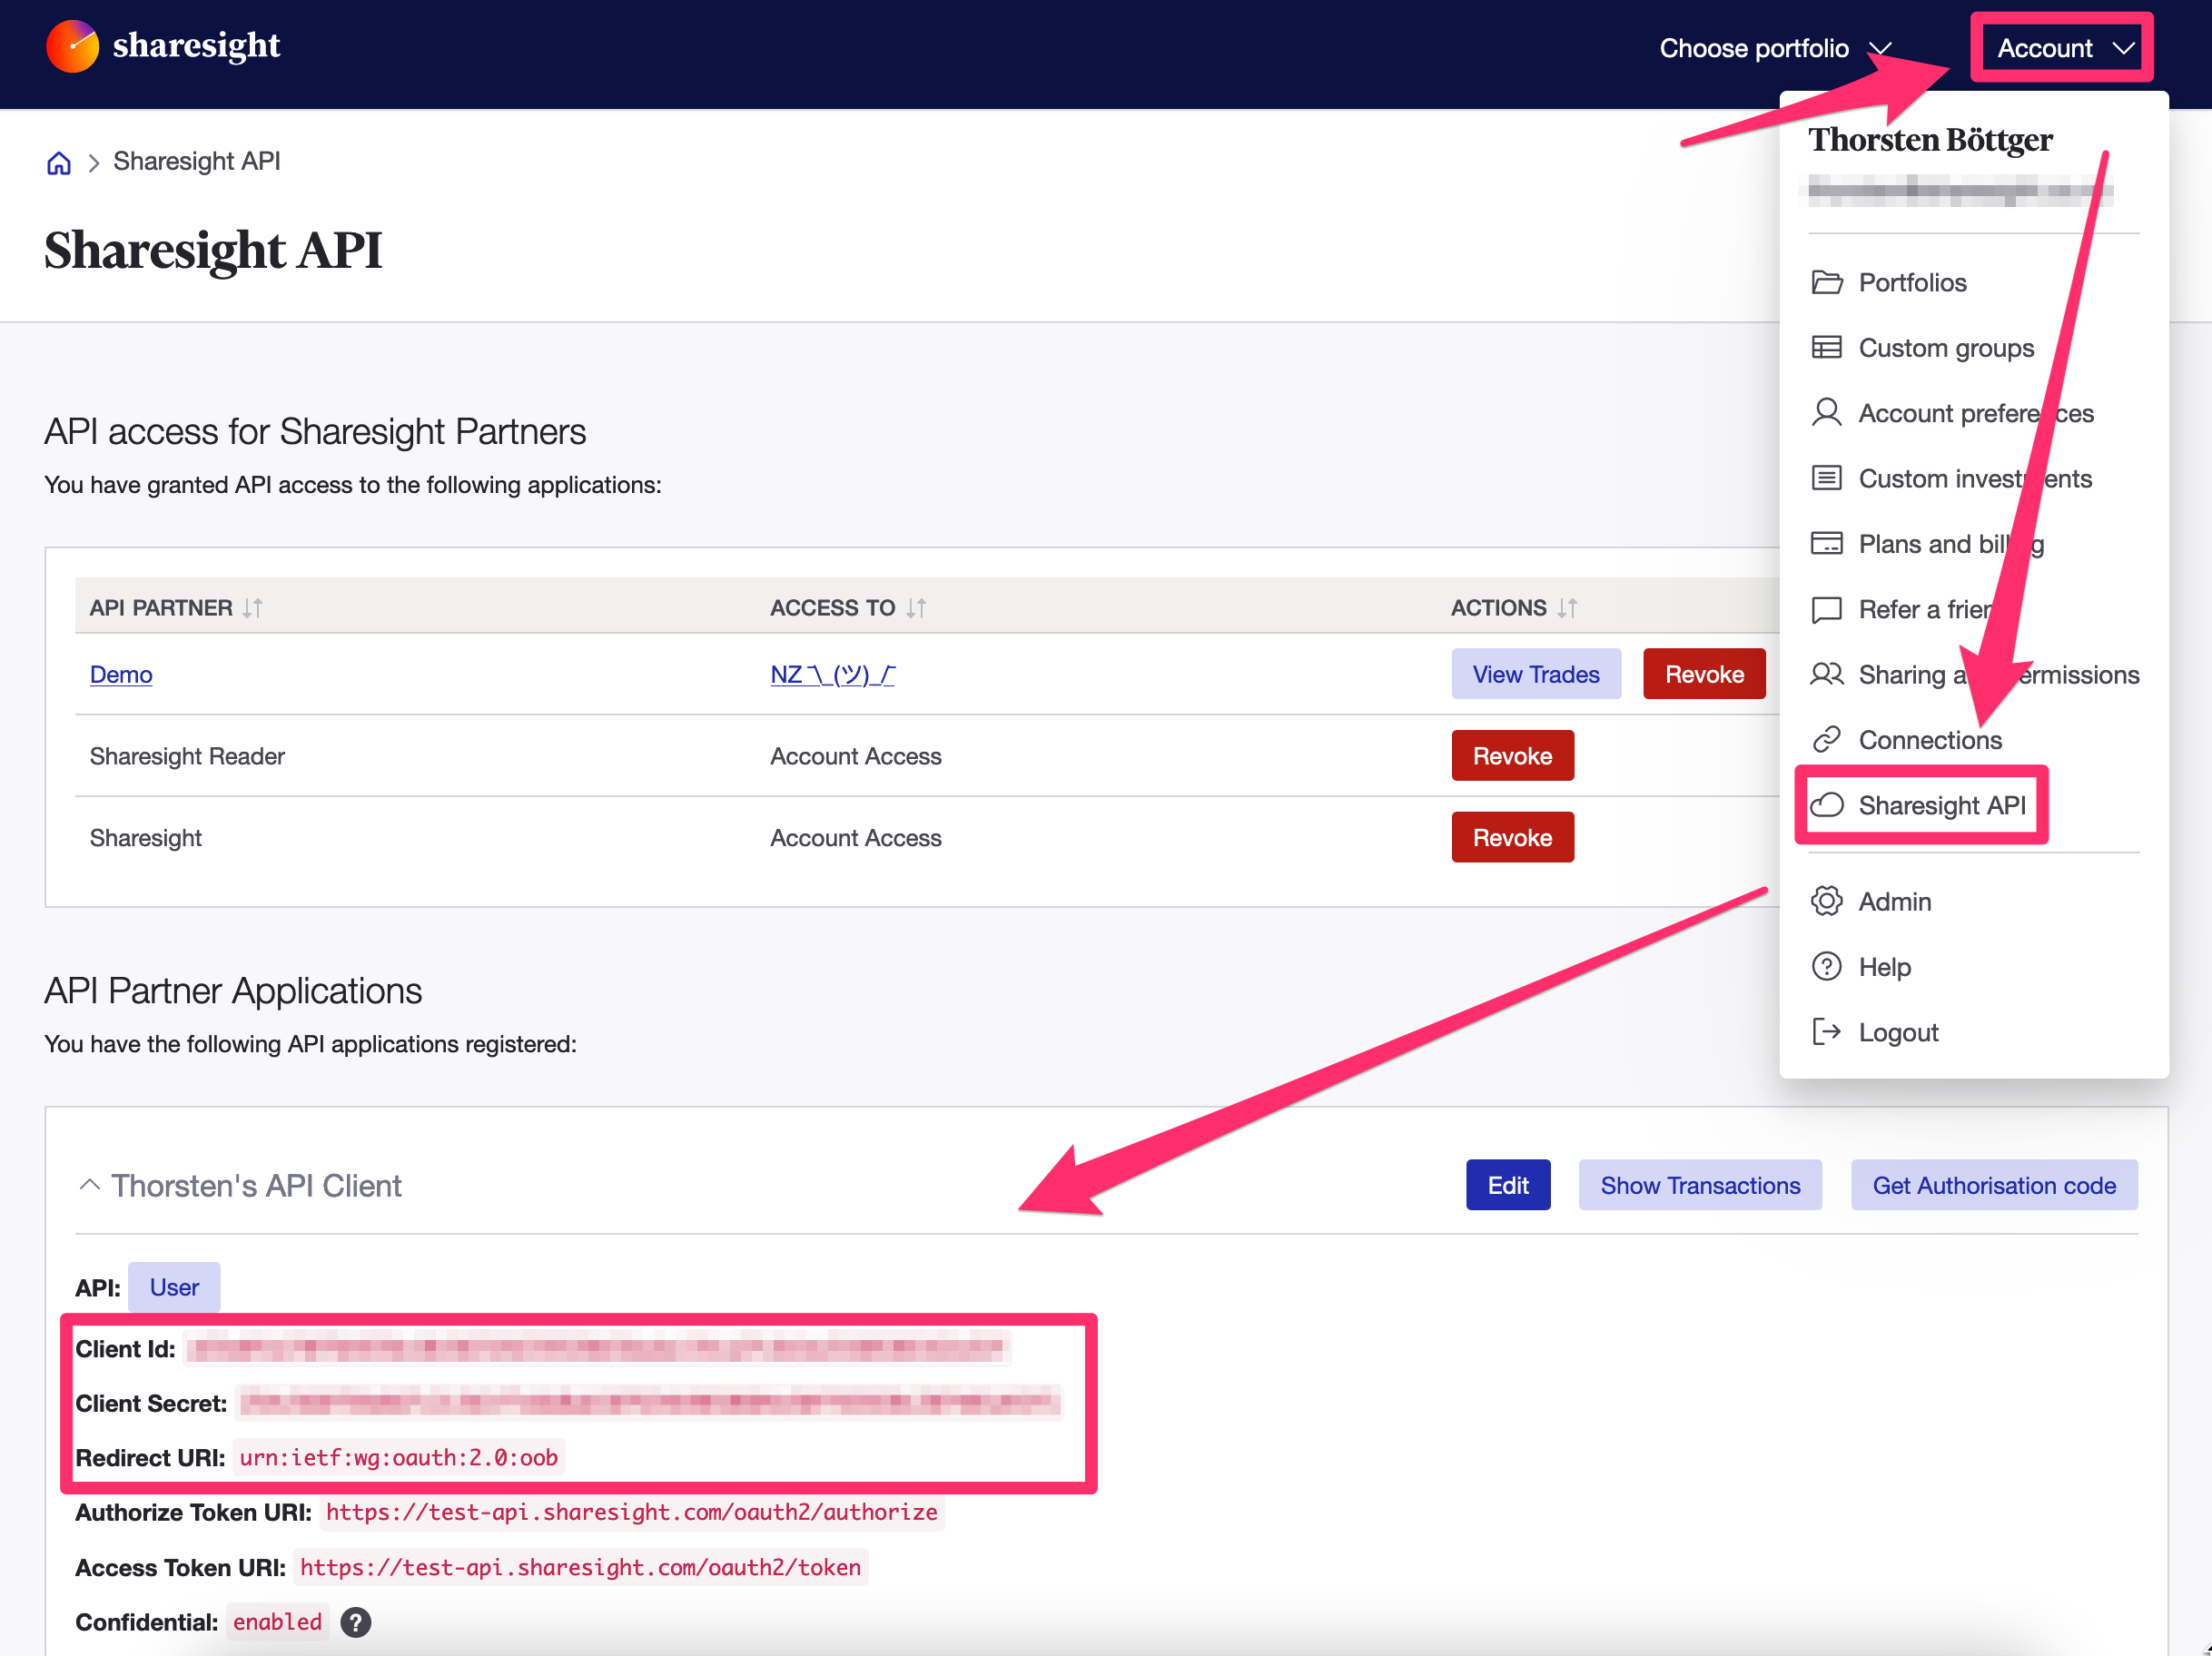This screenshot has width=2212, height=1656.
Task: Click the Plans and billing card icon
Action: coord(1827,544)
